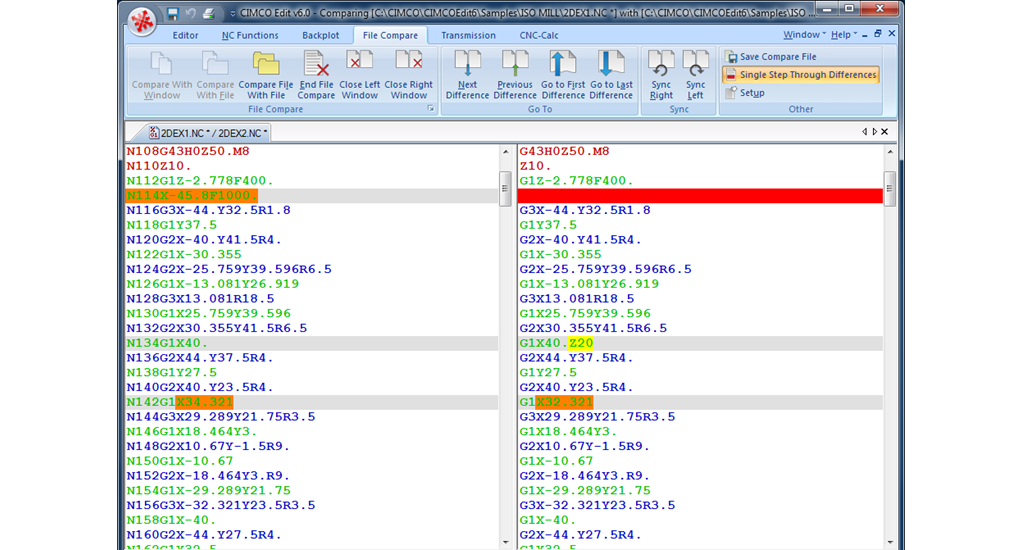Viewport: 1023px width, 550px height.
Task: Open the NC Functions tab
Action: pyautogui.click(x=250, y=35)
